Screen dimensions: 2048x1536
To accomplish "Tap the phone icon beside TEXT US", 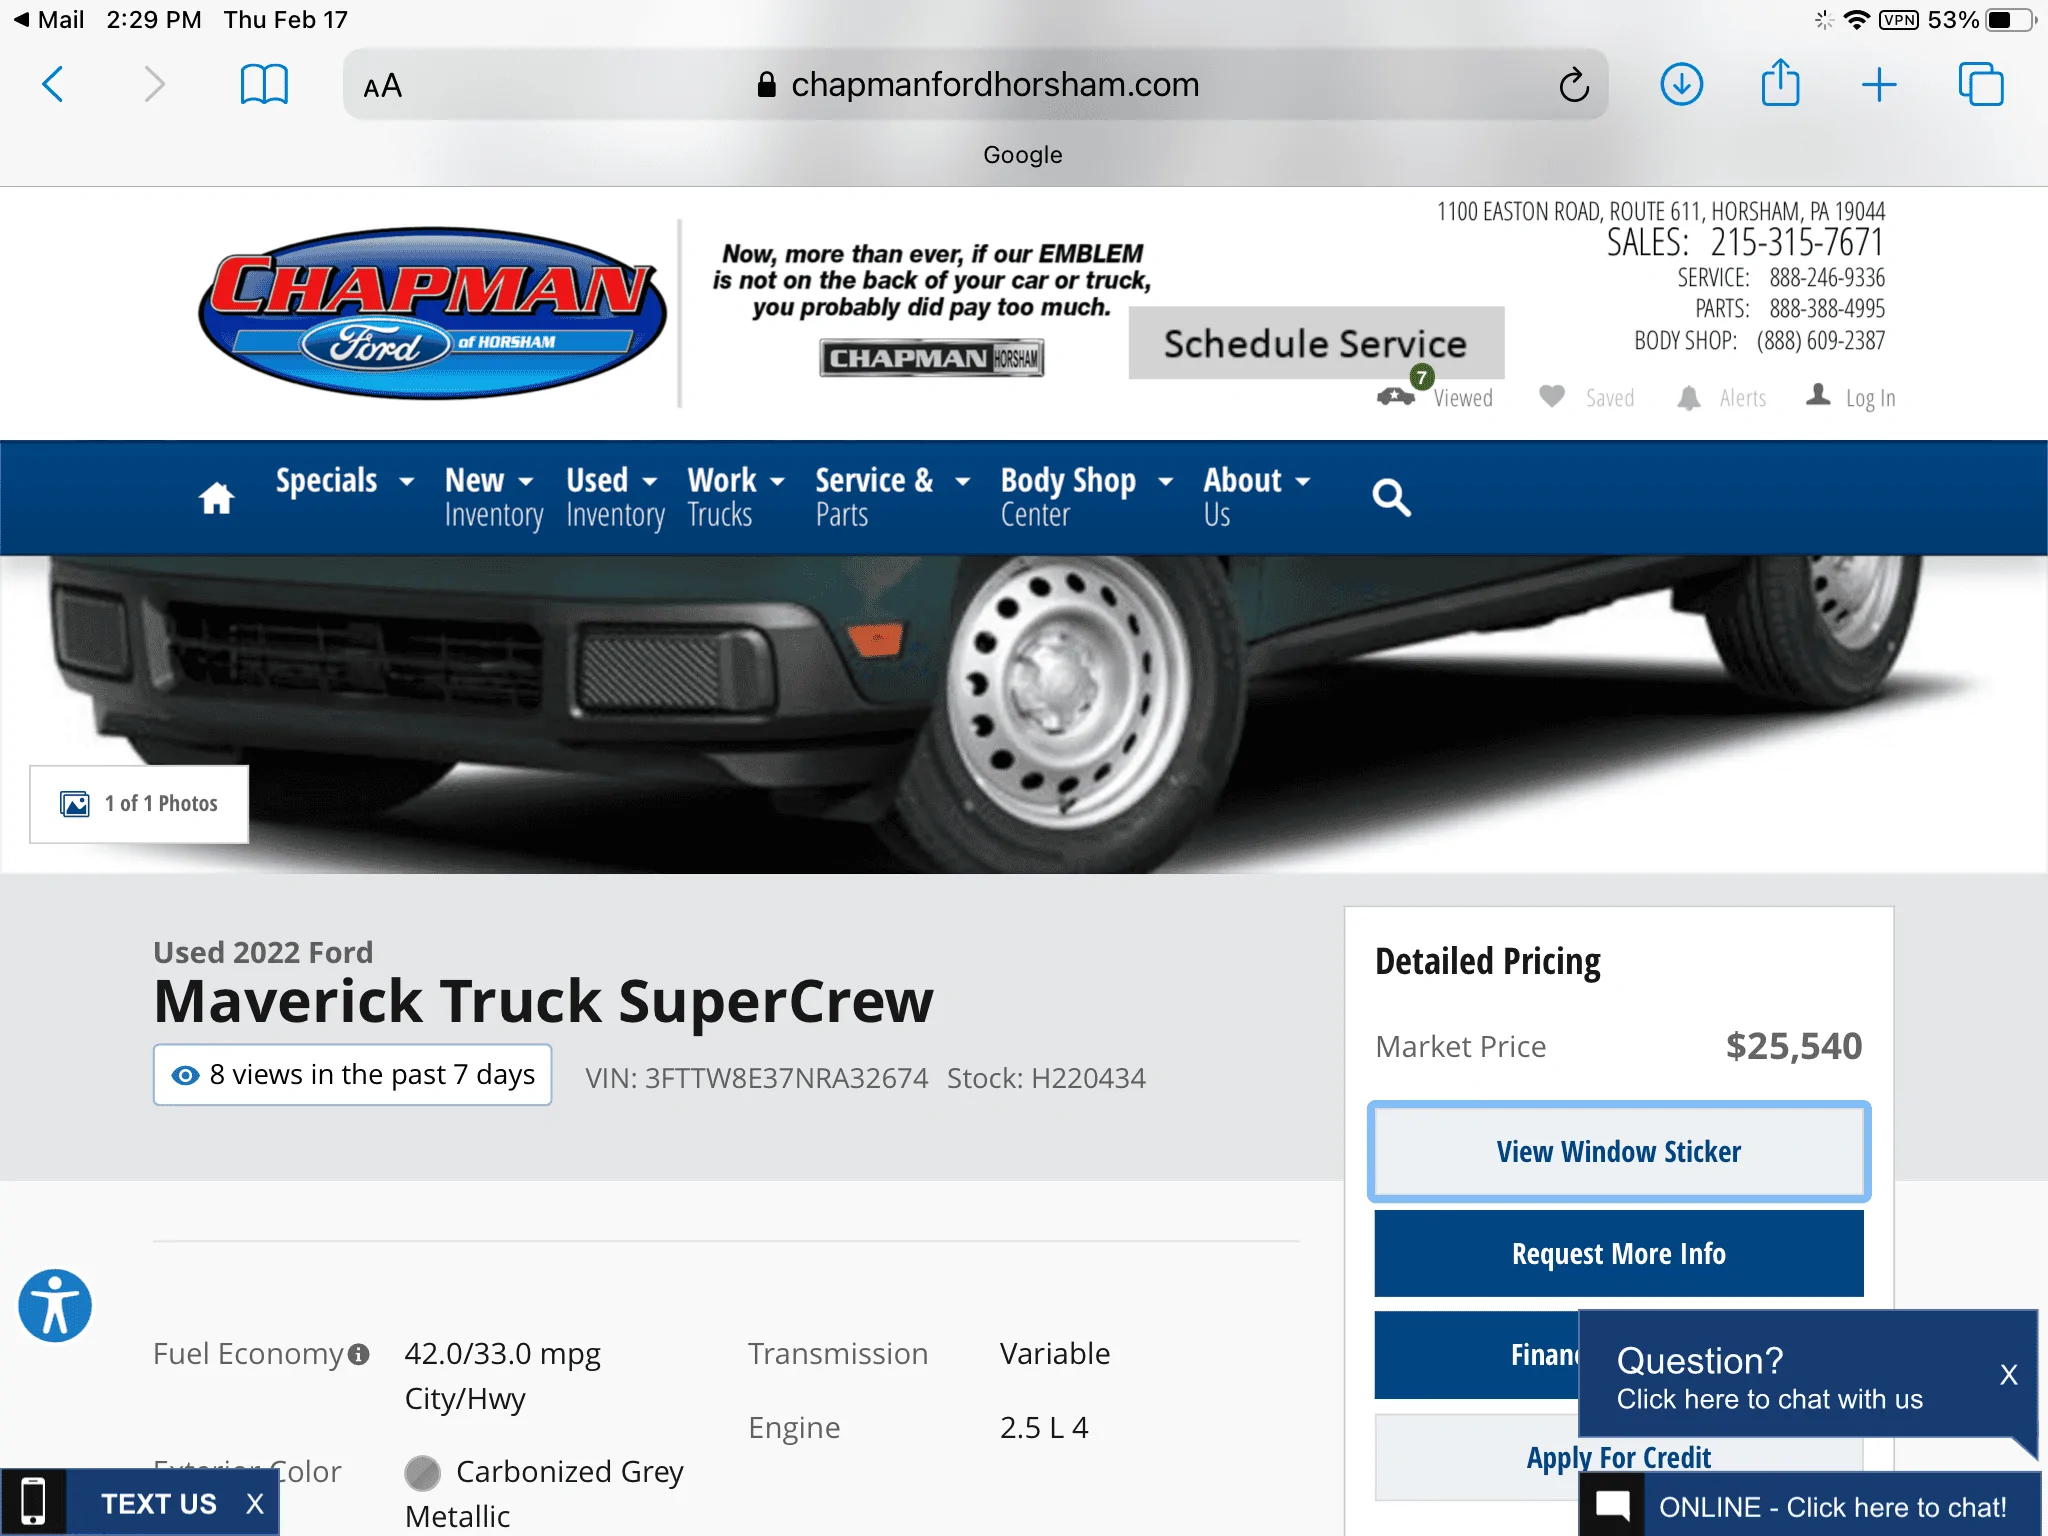I will tap(33, 1502).
